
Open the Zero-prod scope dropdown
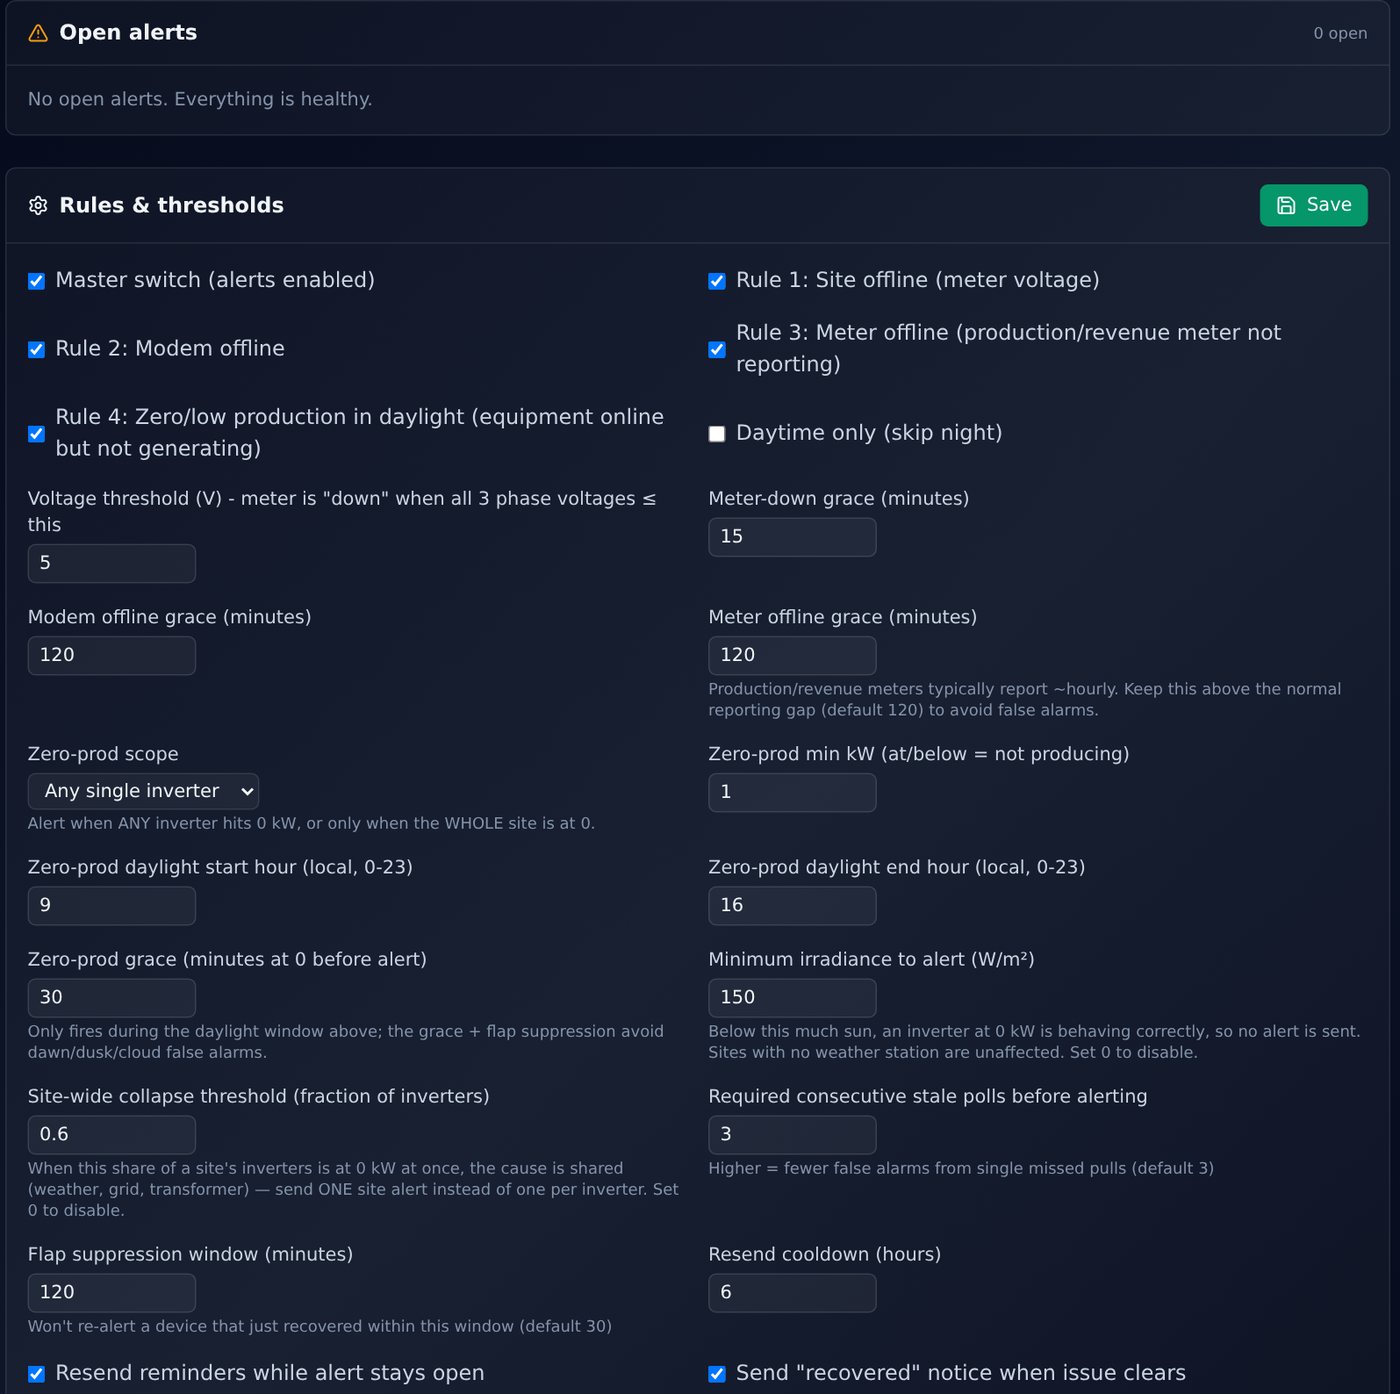click(x=143, y=791)
